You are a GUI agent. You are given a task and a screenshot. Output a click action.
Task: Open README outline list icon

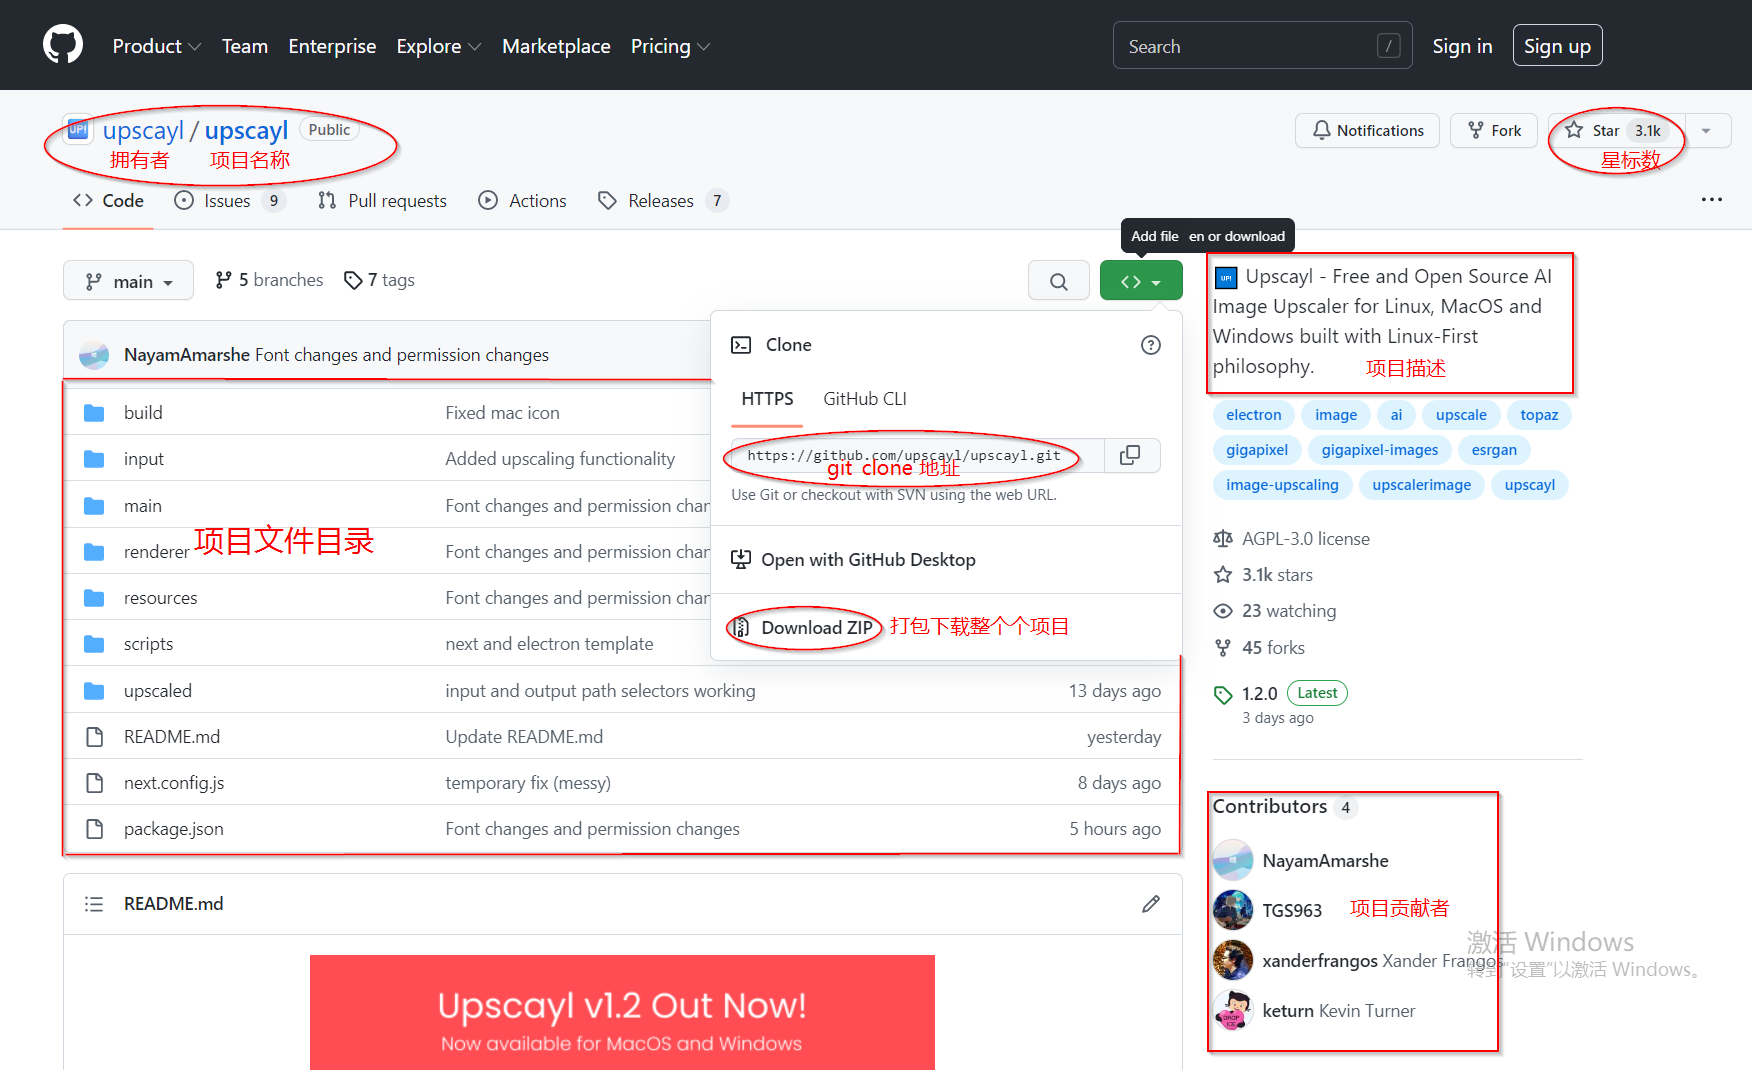(x=94, y=904)
